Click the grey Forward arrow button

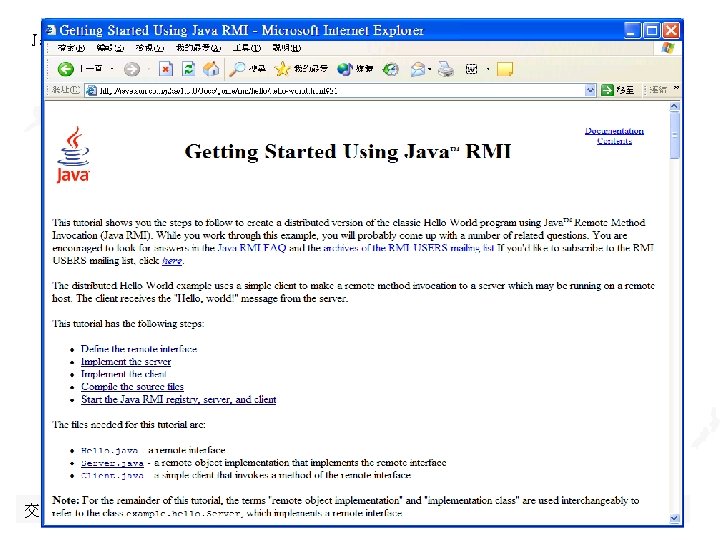pos(132,69)
